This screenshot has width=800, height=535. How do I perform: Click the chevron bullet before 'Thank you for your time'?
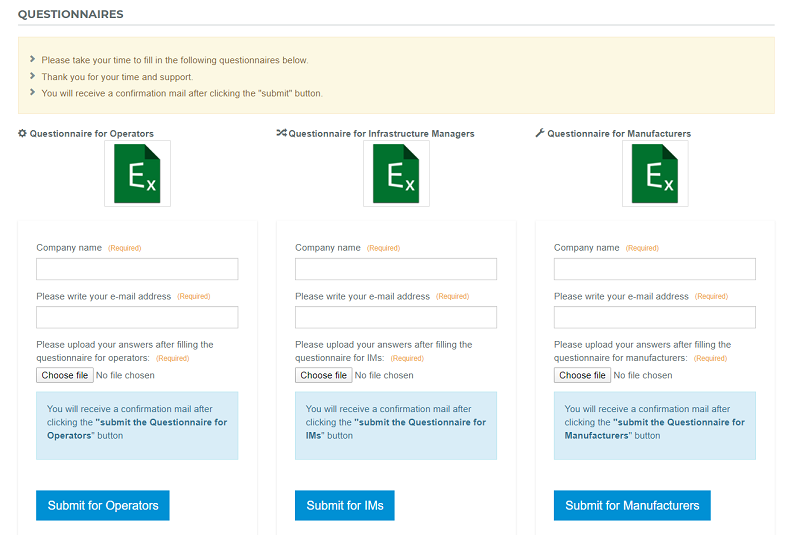(x=32, y=76)
